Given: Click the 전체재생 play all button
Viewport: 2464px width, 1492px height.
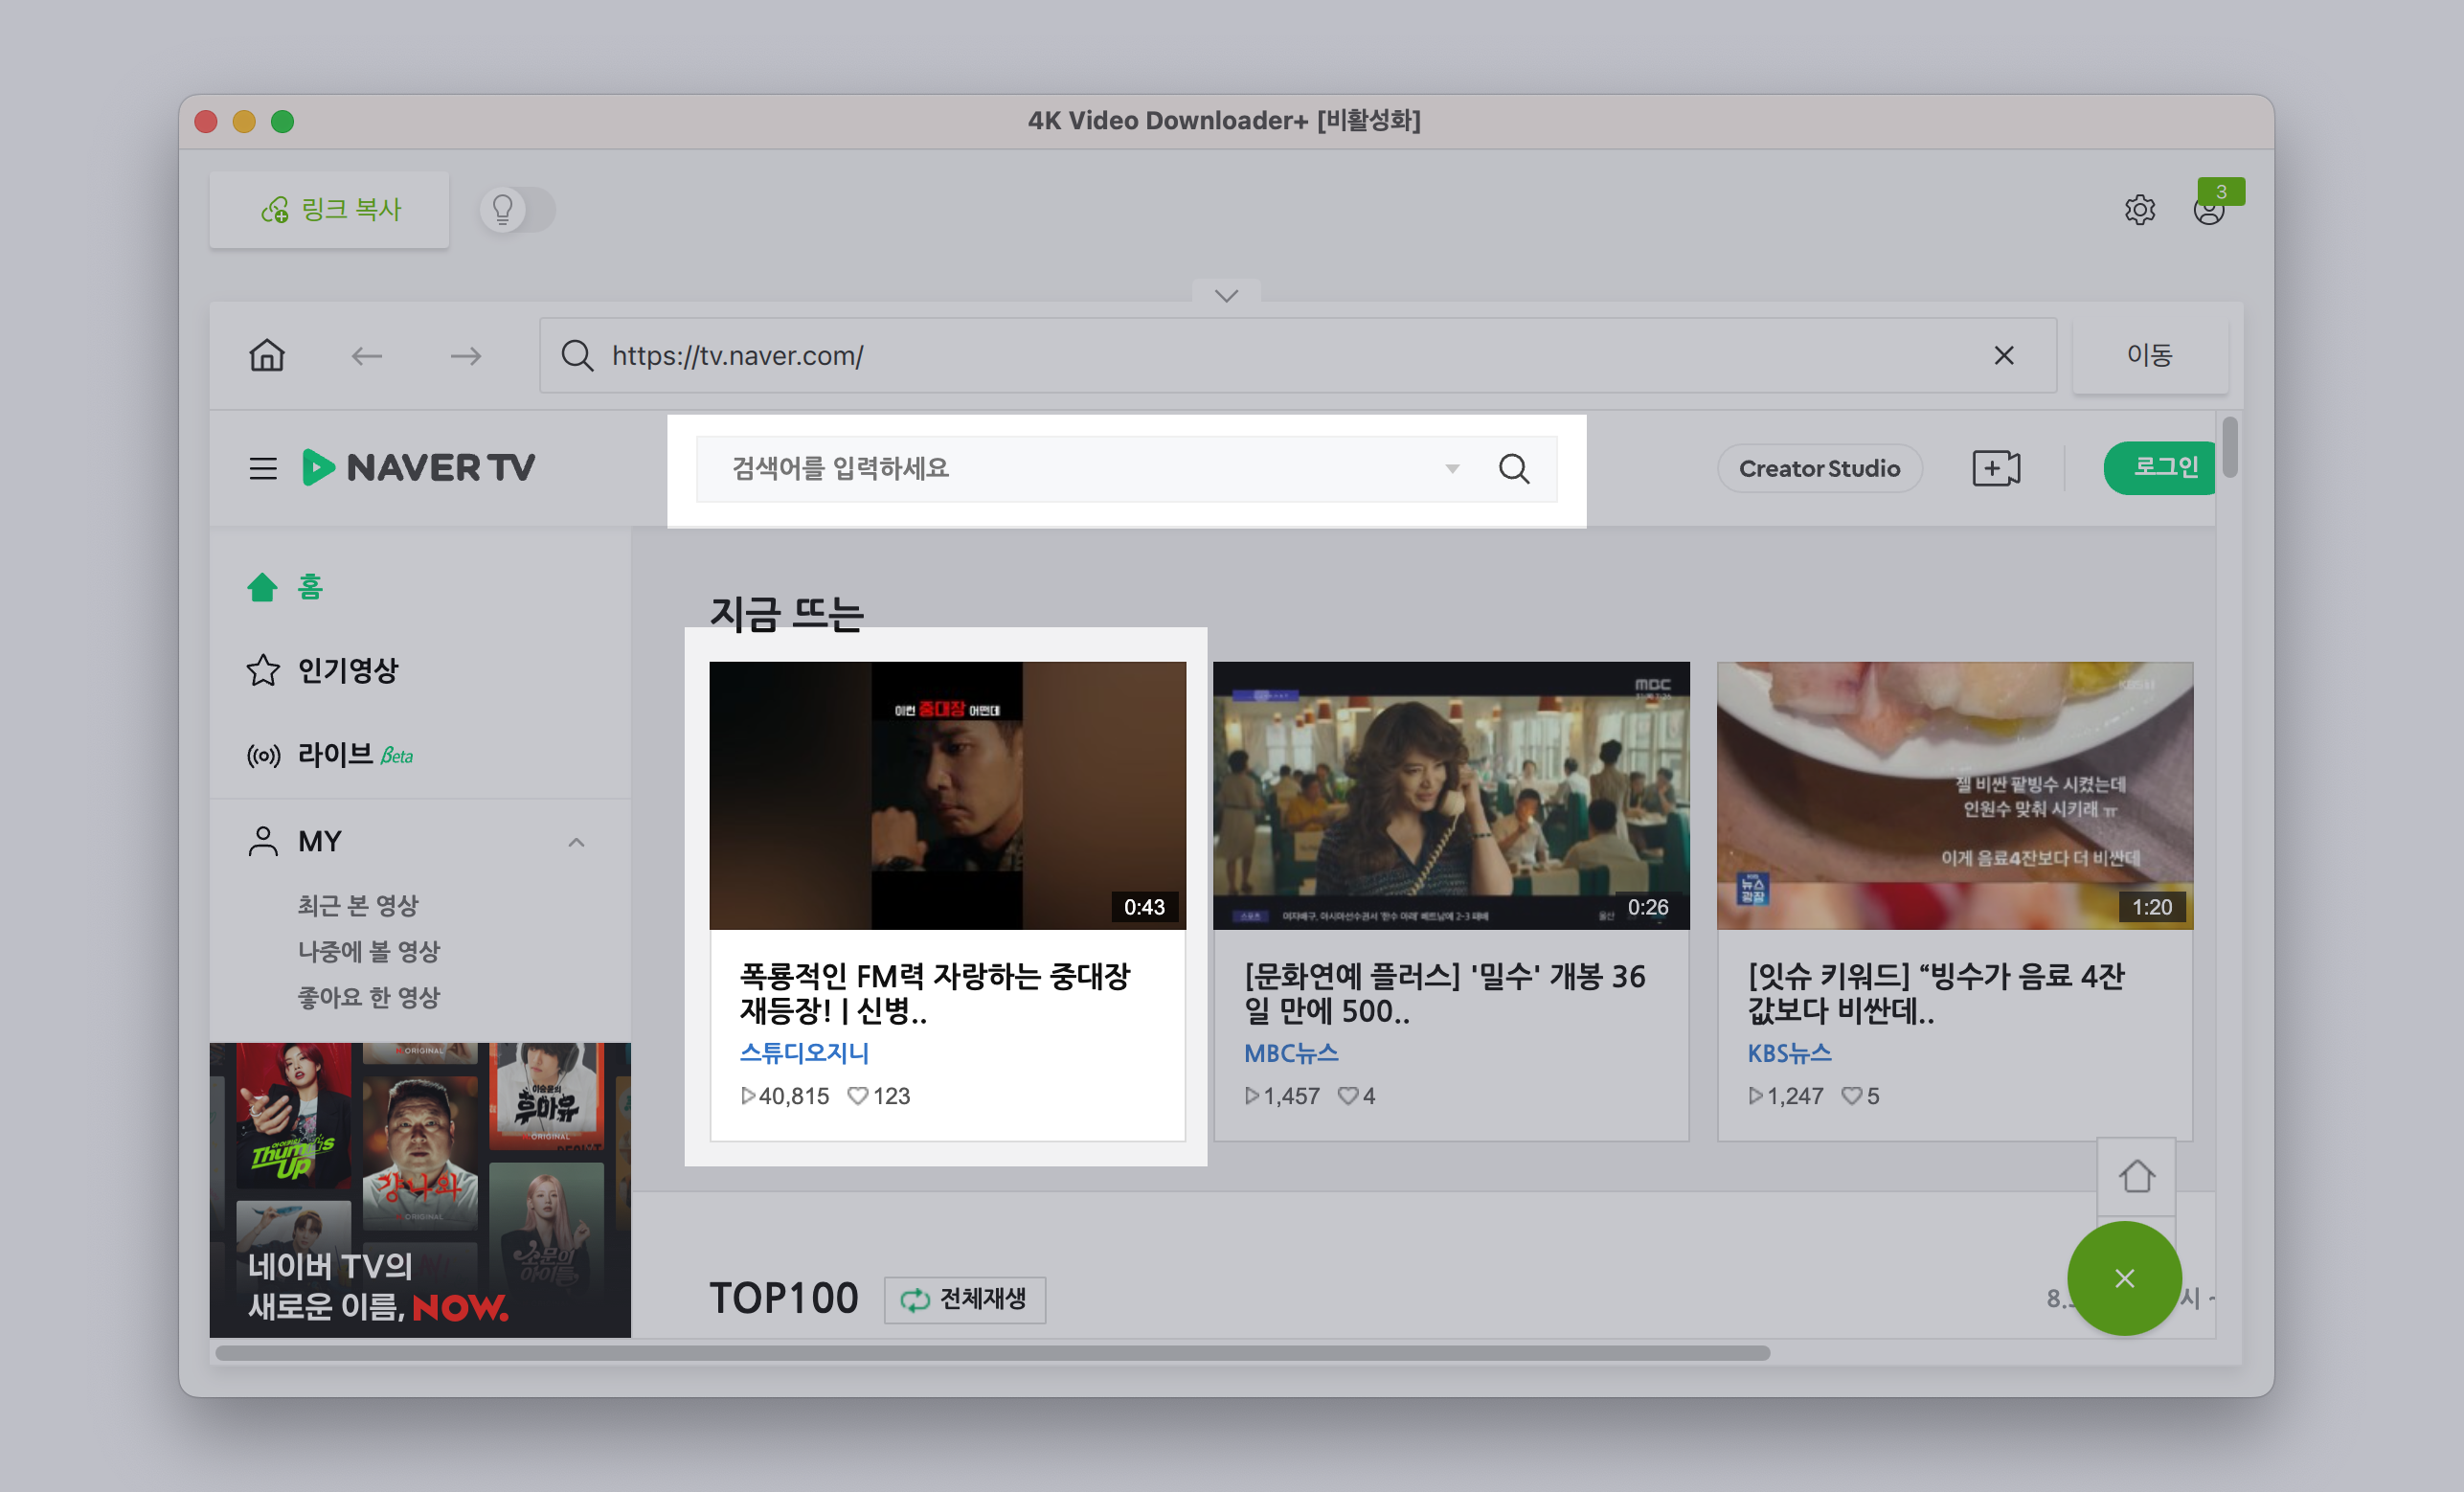Looking at the screenshot, I should tap(965, 1299).
